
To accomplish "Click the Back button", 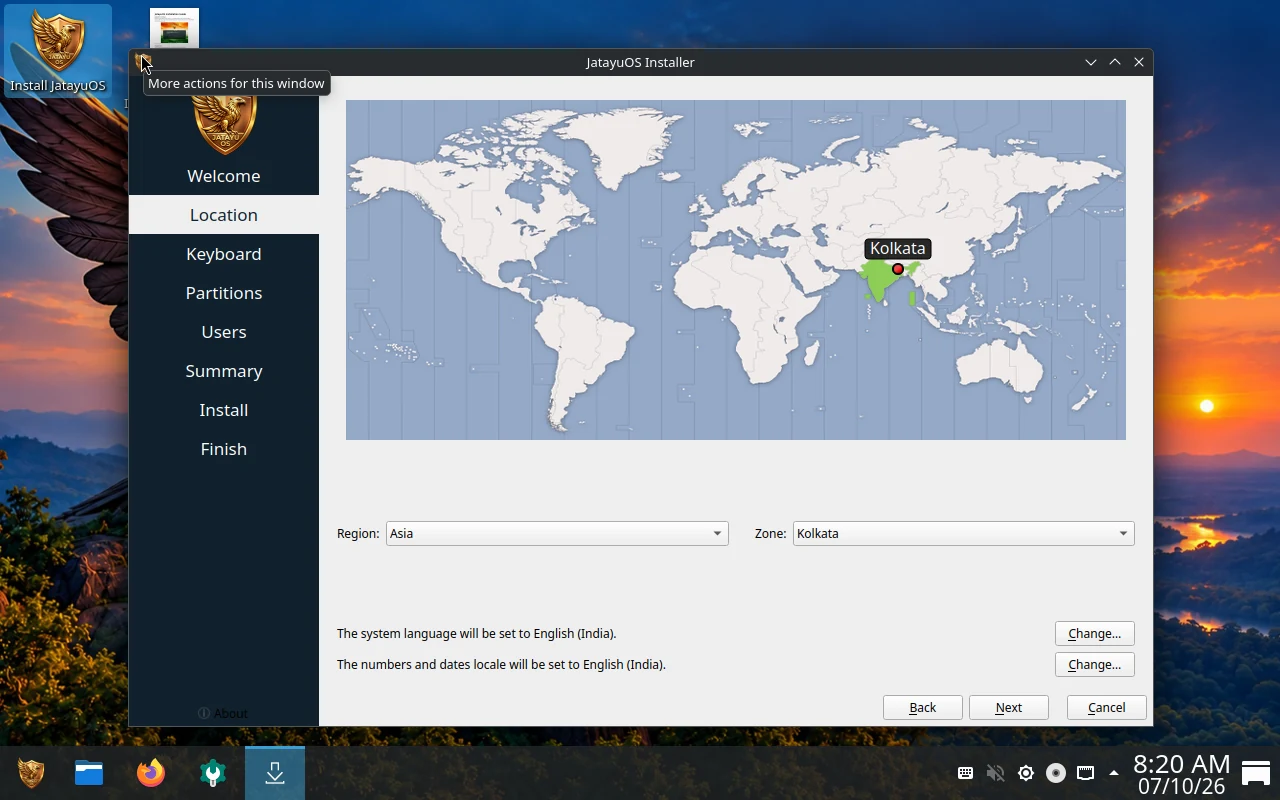I will pos(923,707).
